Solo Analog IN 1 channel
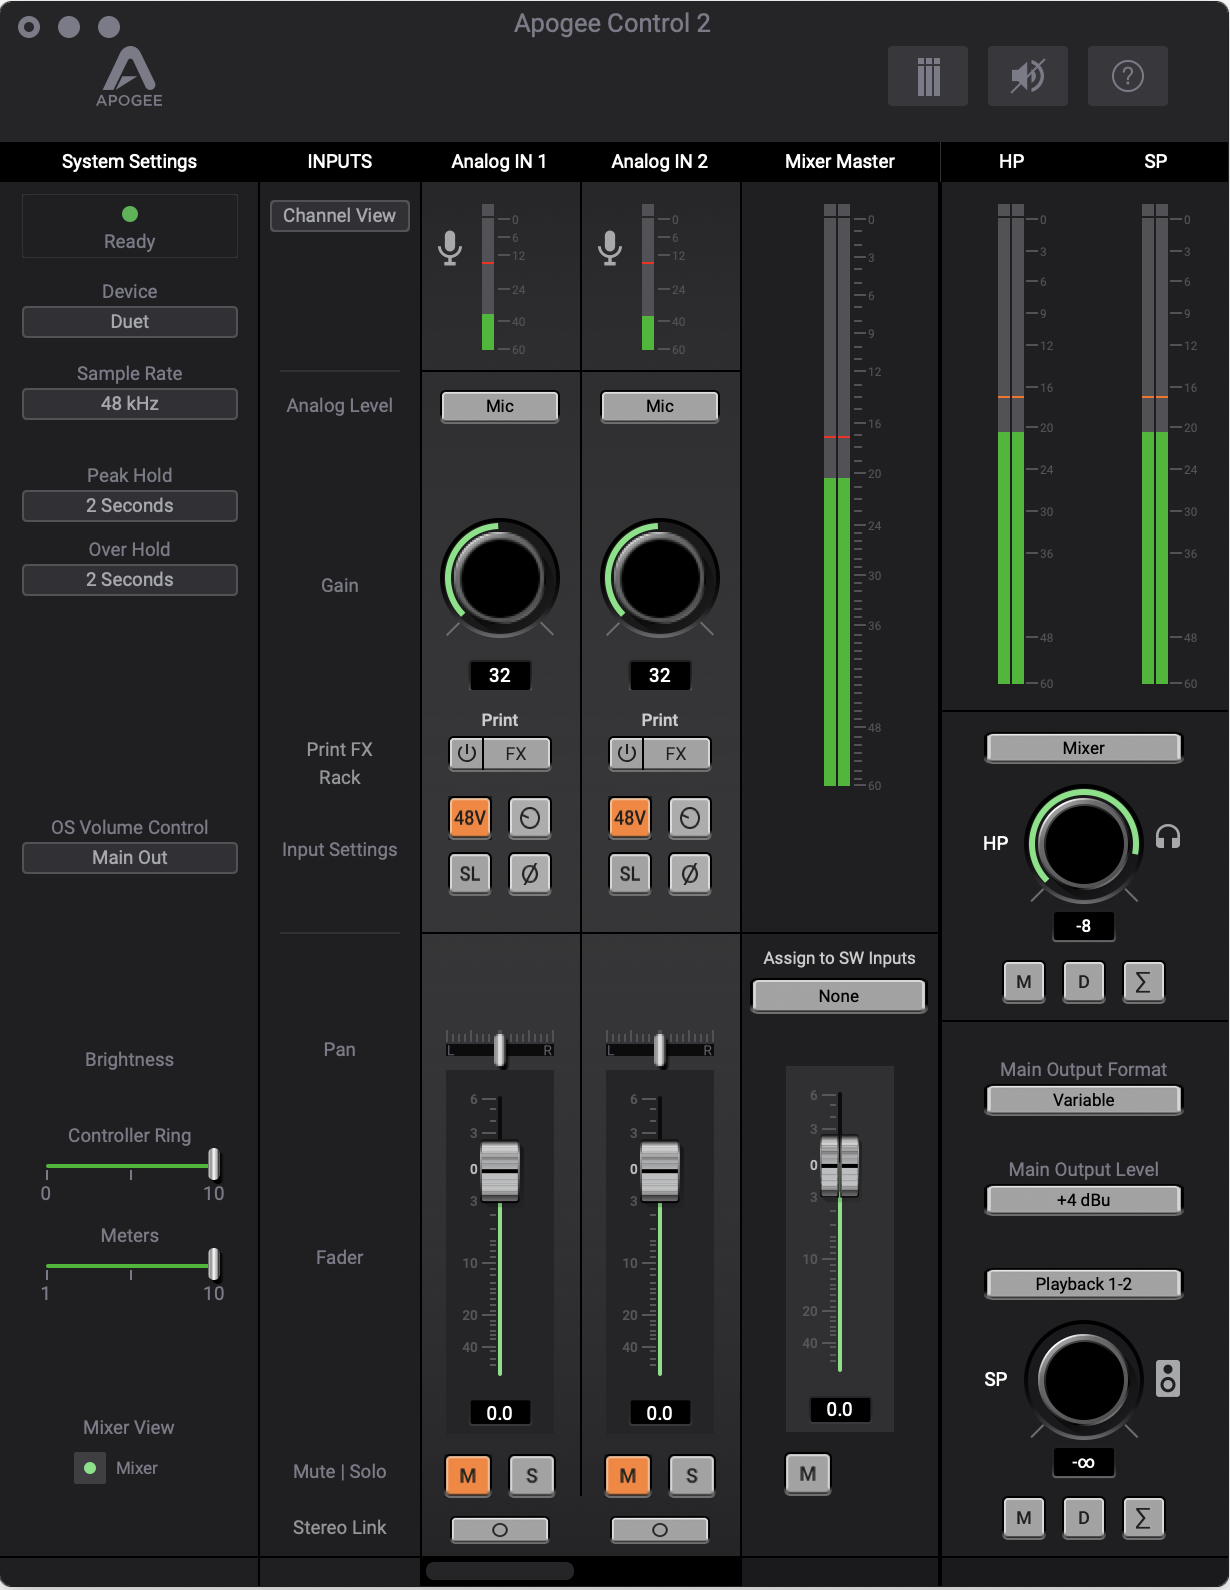This screenshot has height=1590, width=1230. (x=532, y=1475)
